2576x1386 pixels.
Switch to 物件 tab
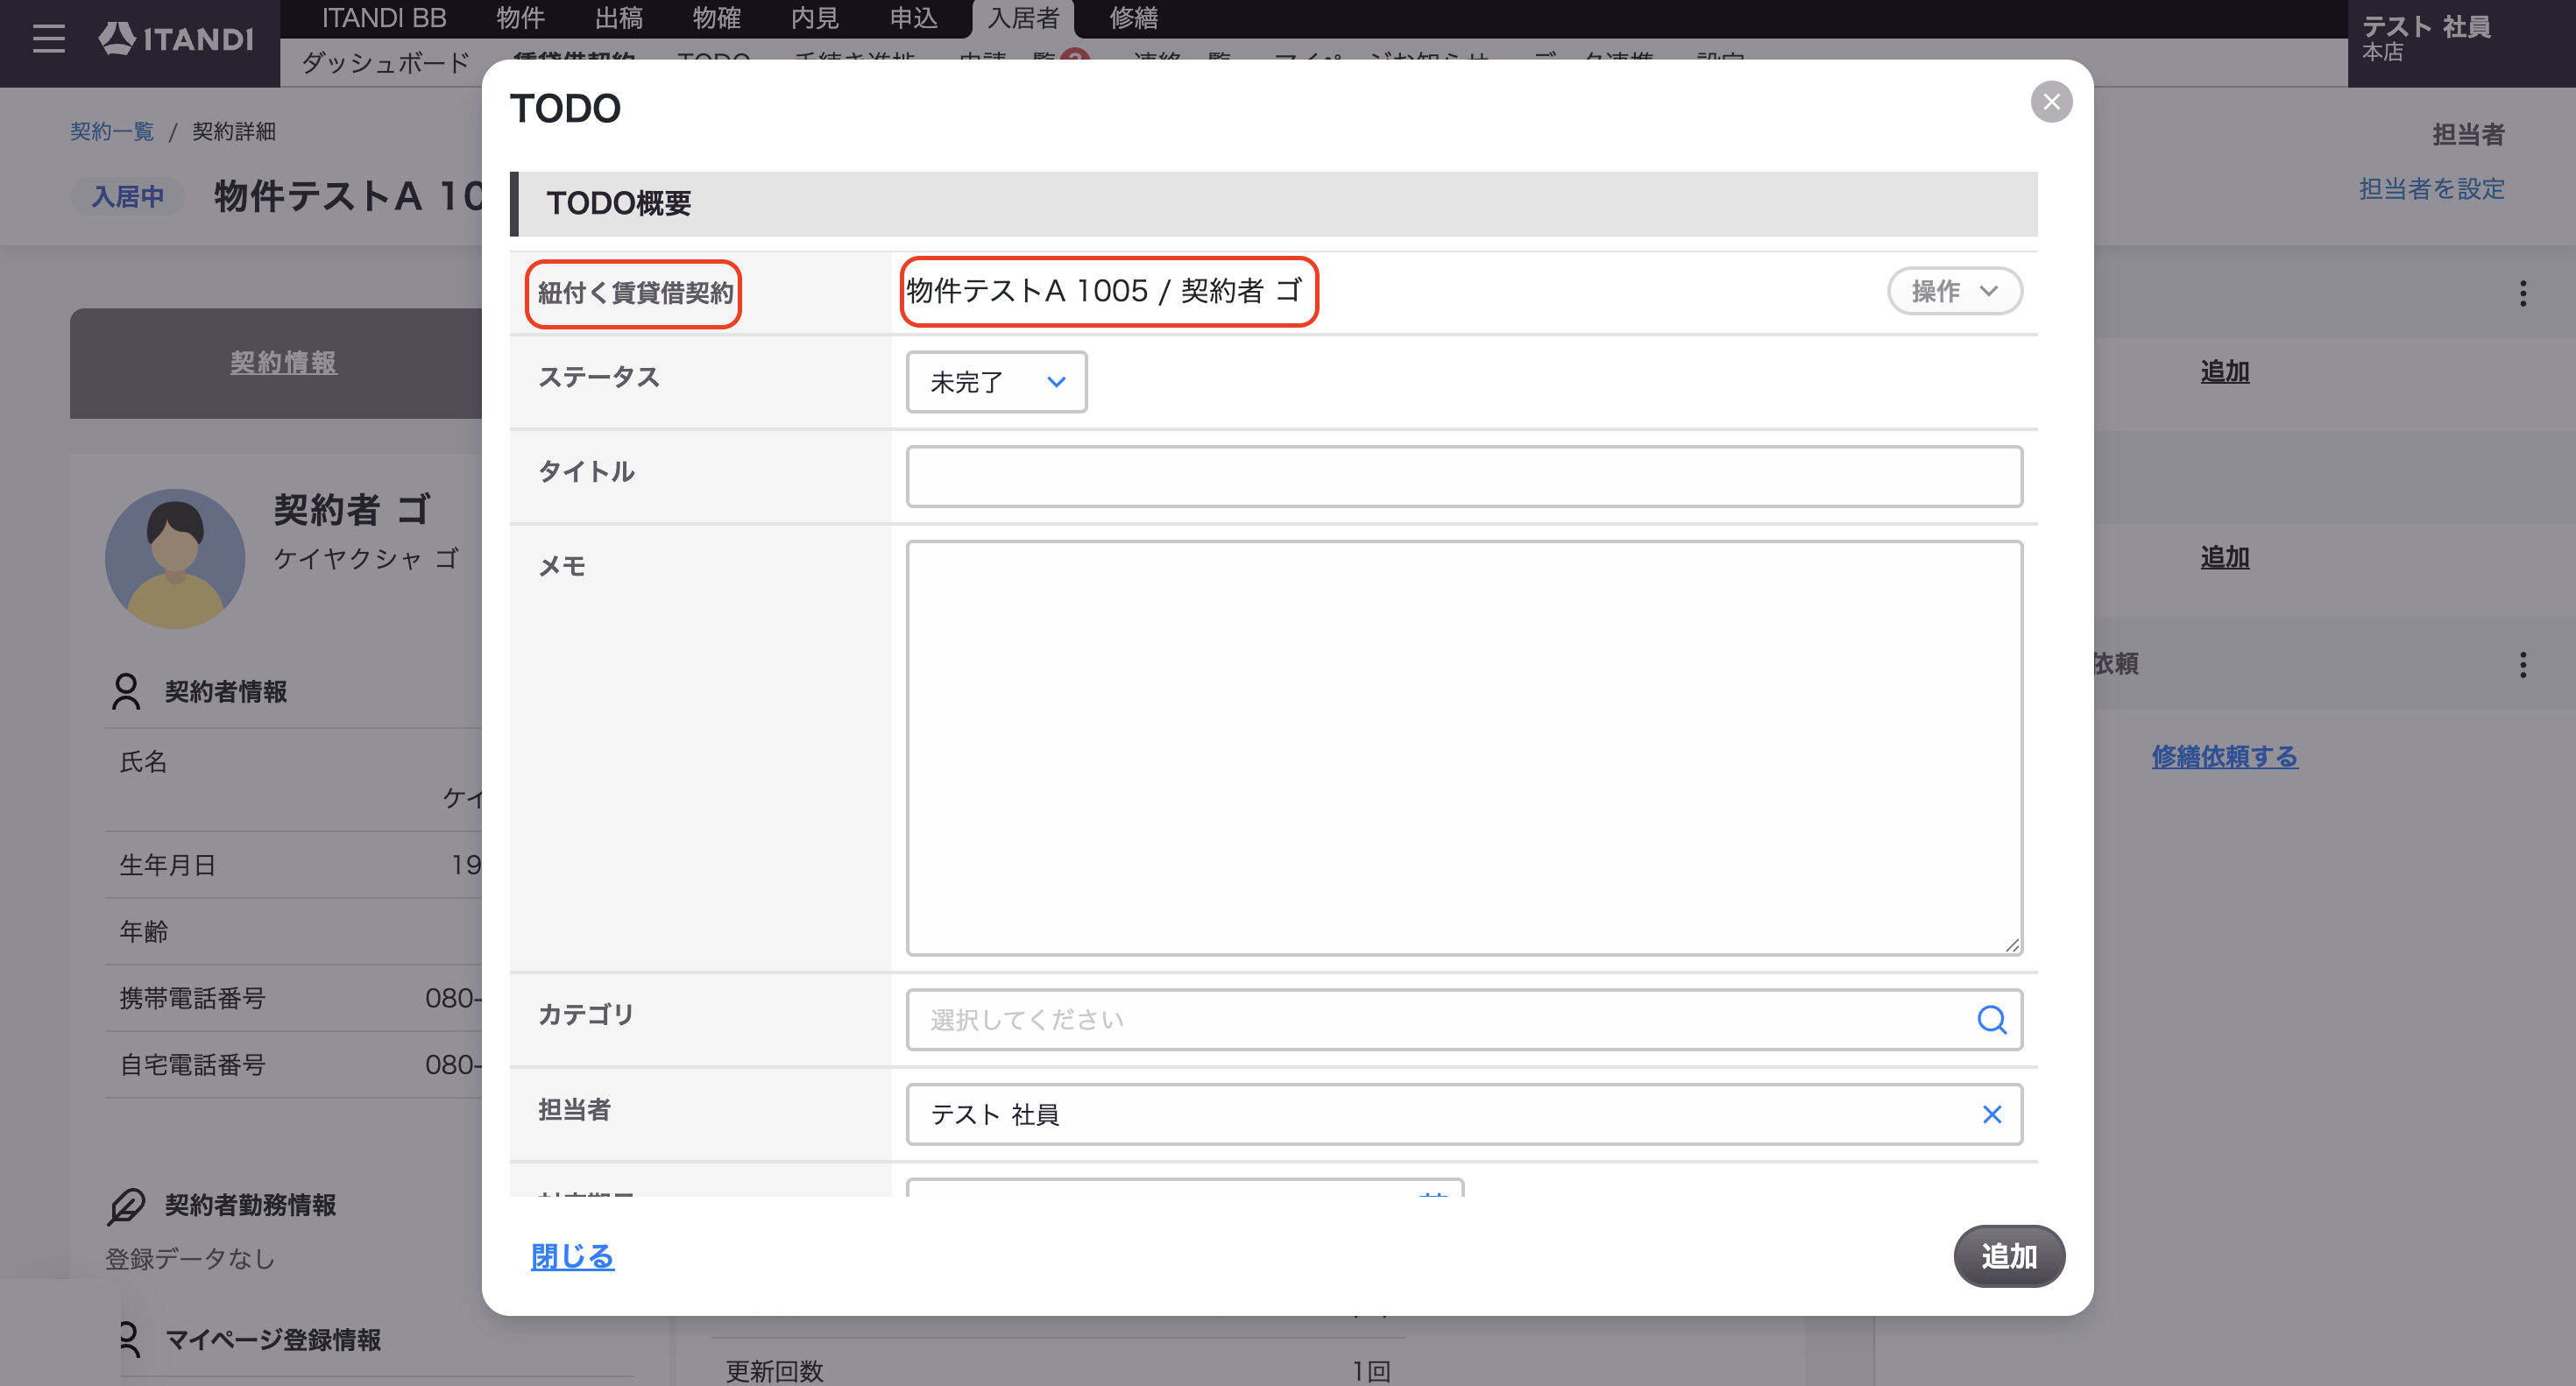pos(520,18)
